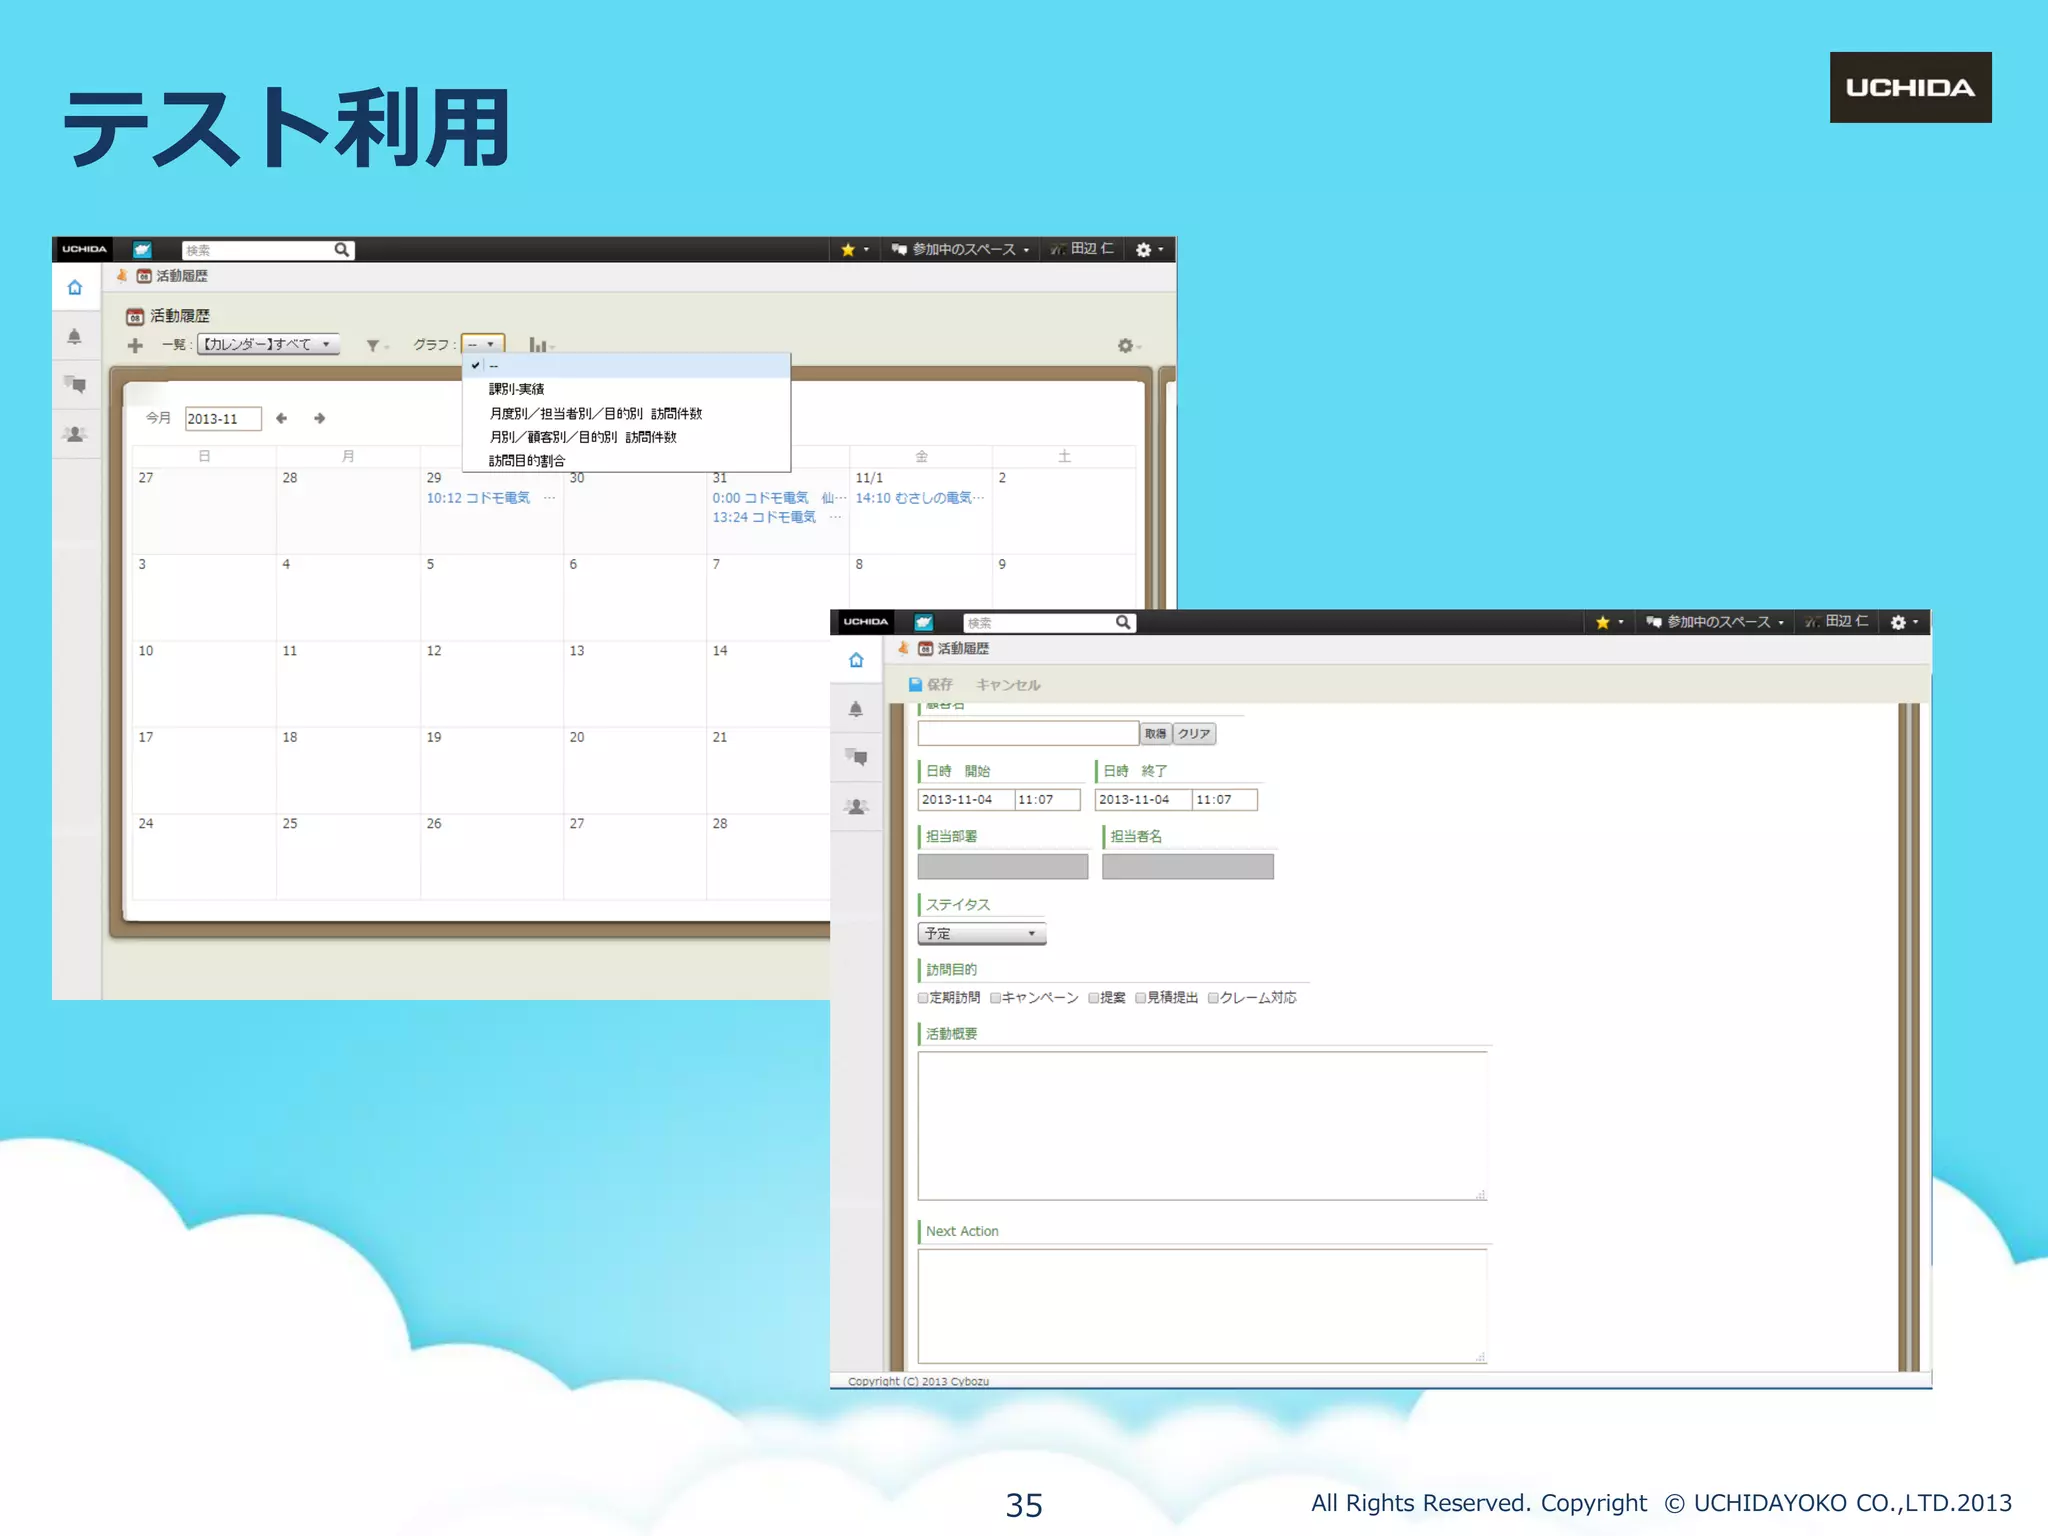2048x1536 pixels.
Task: Select 課別-実績 from graph menu
Action: pyautogui.click(x=517, y=389)
